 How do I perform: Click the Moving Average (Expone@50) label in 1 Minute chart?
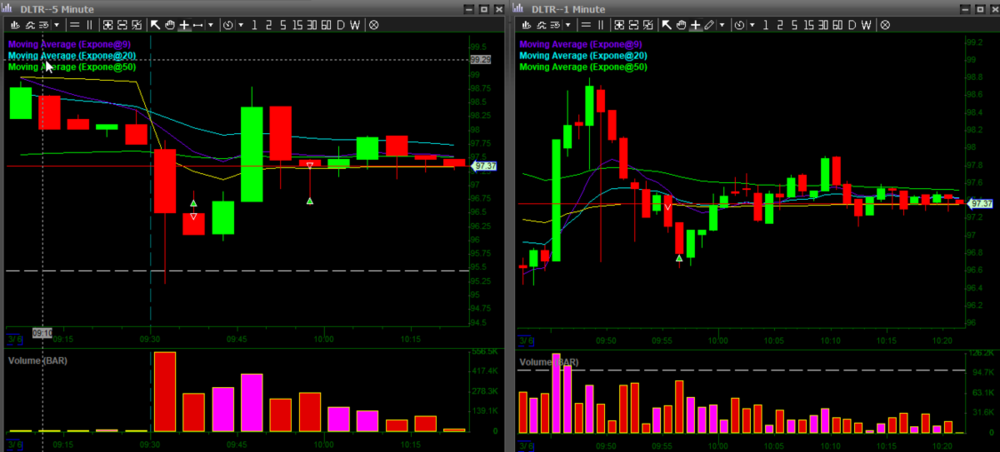click(x=583, y=67)
